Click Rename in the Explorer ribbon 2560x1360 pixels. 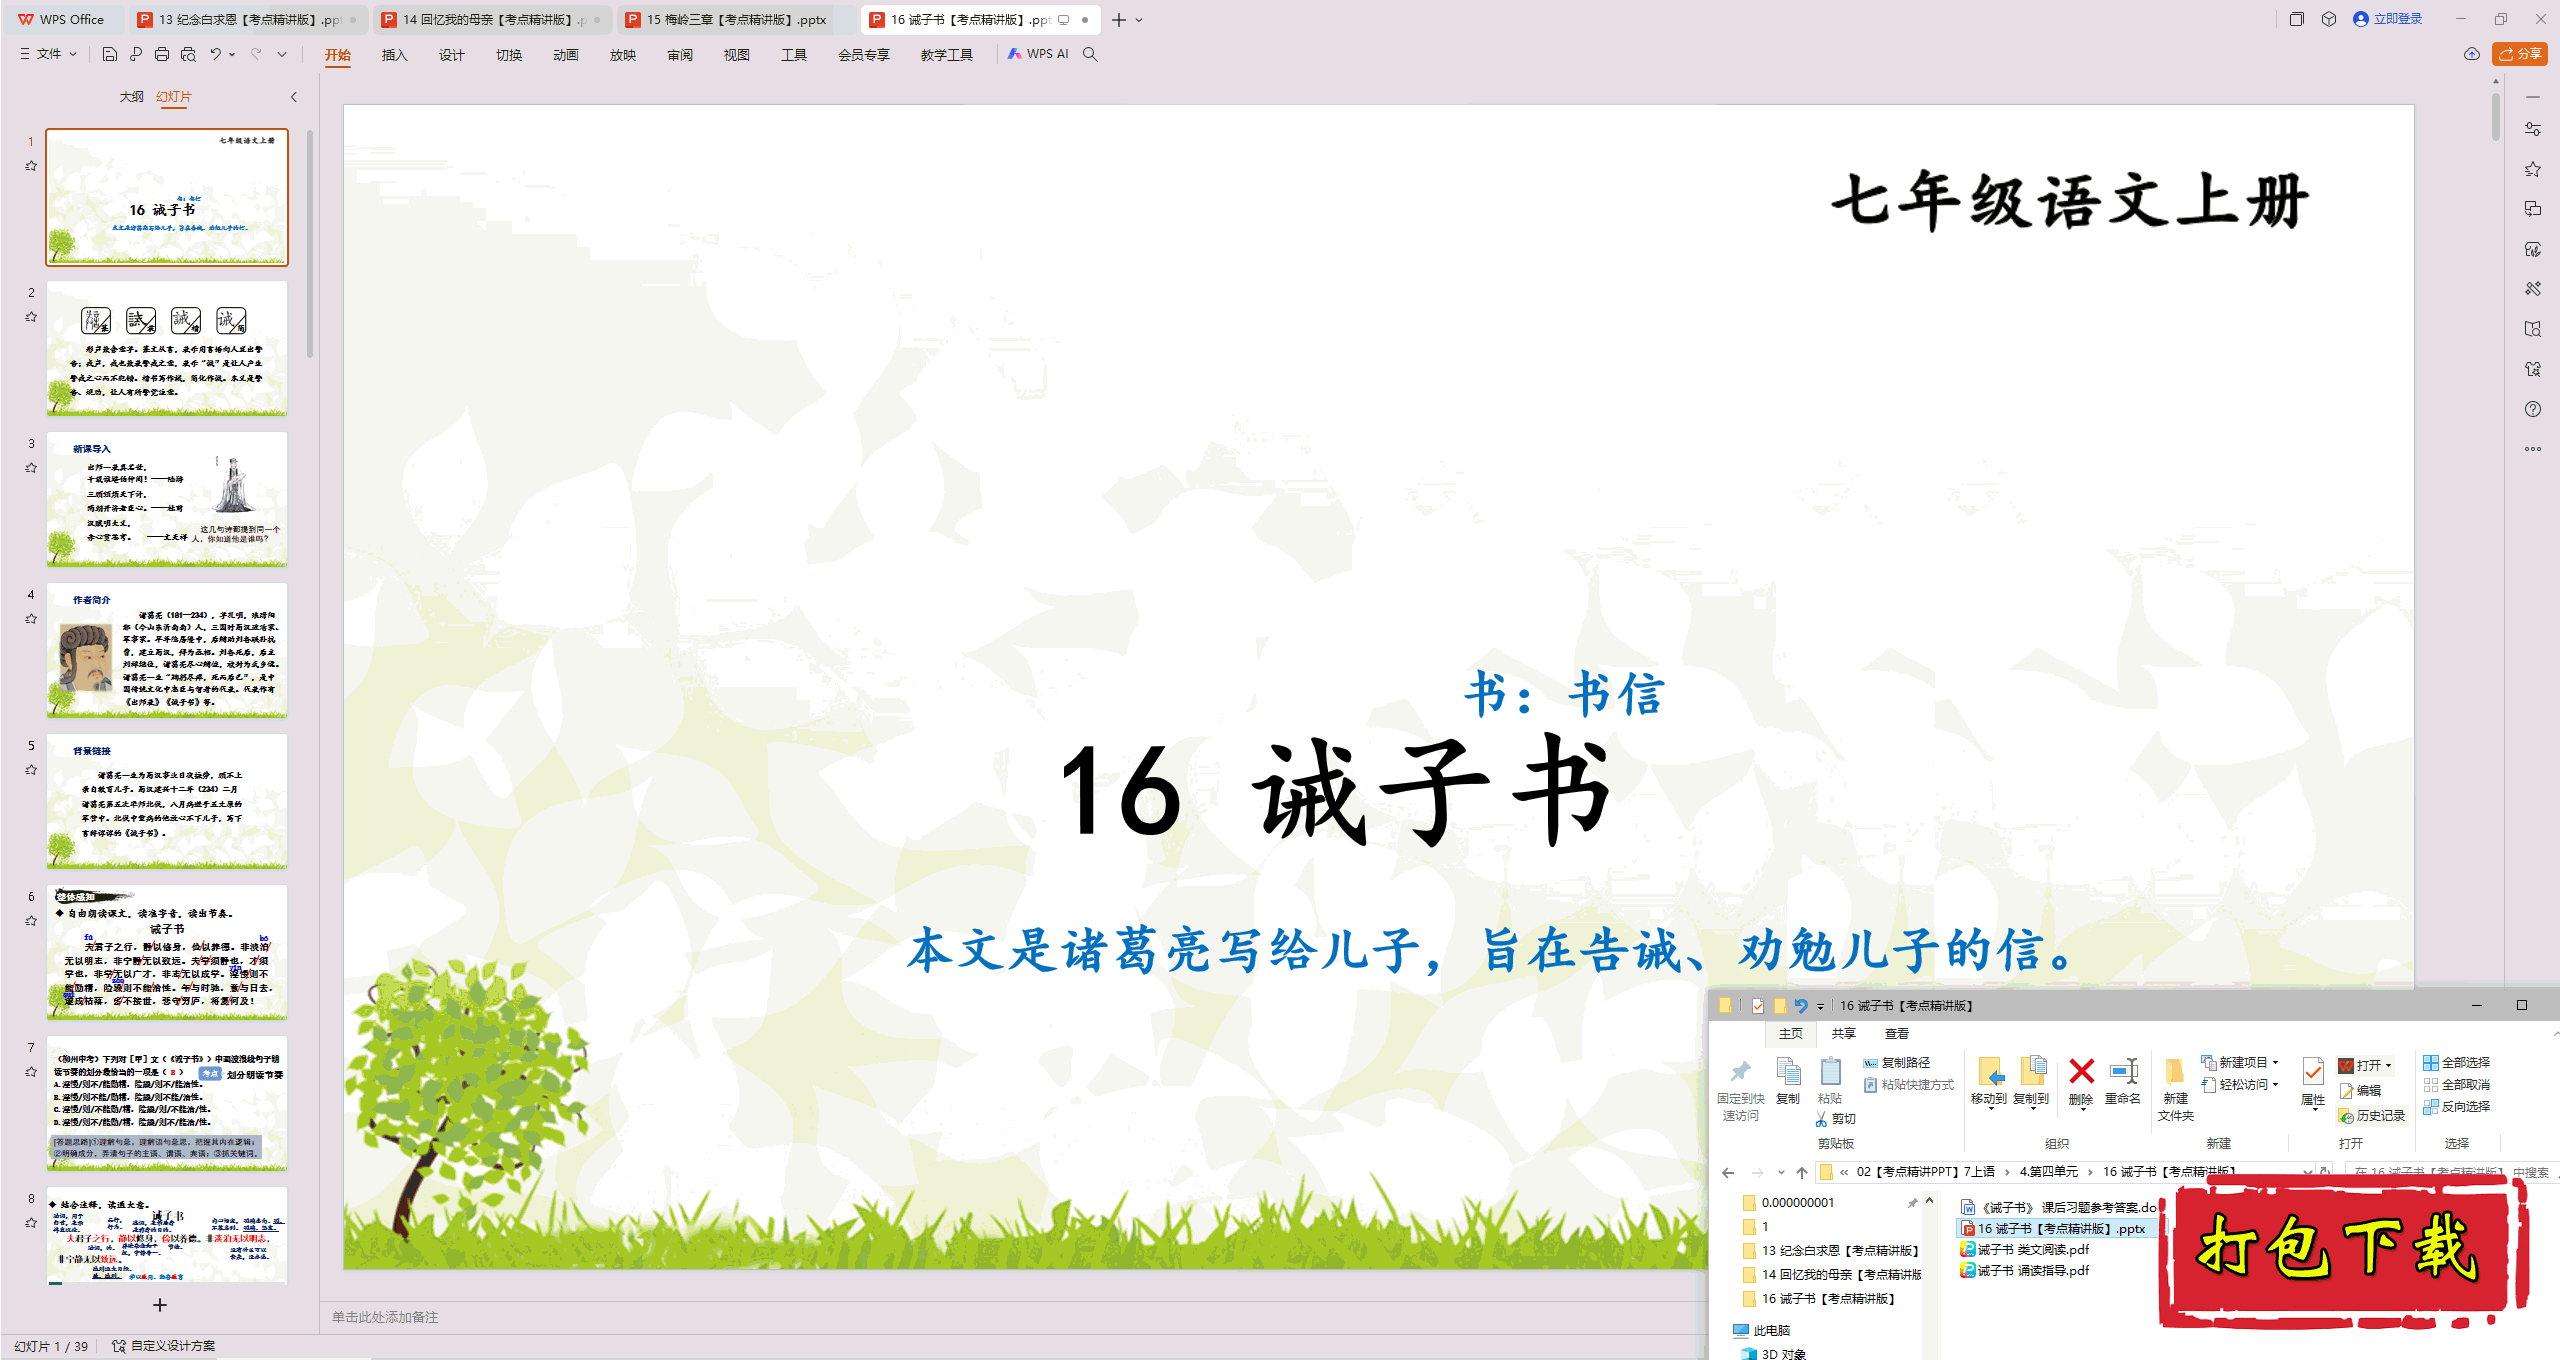2123,1081
